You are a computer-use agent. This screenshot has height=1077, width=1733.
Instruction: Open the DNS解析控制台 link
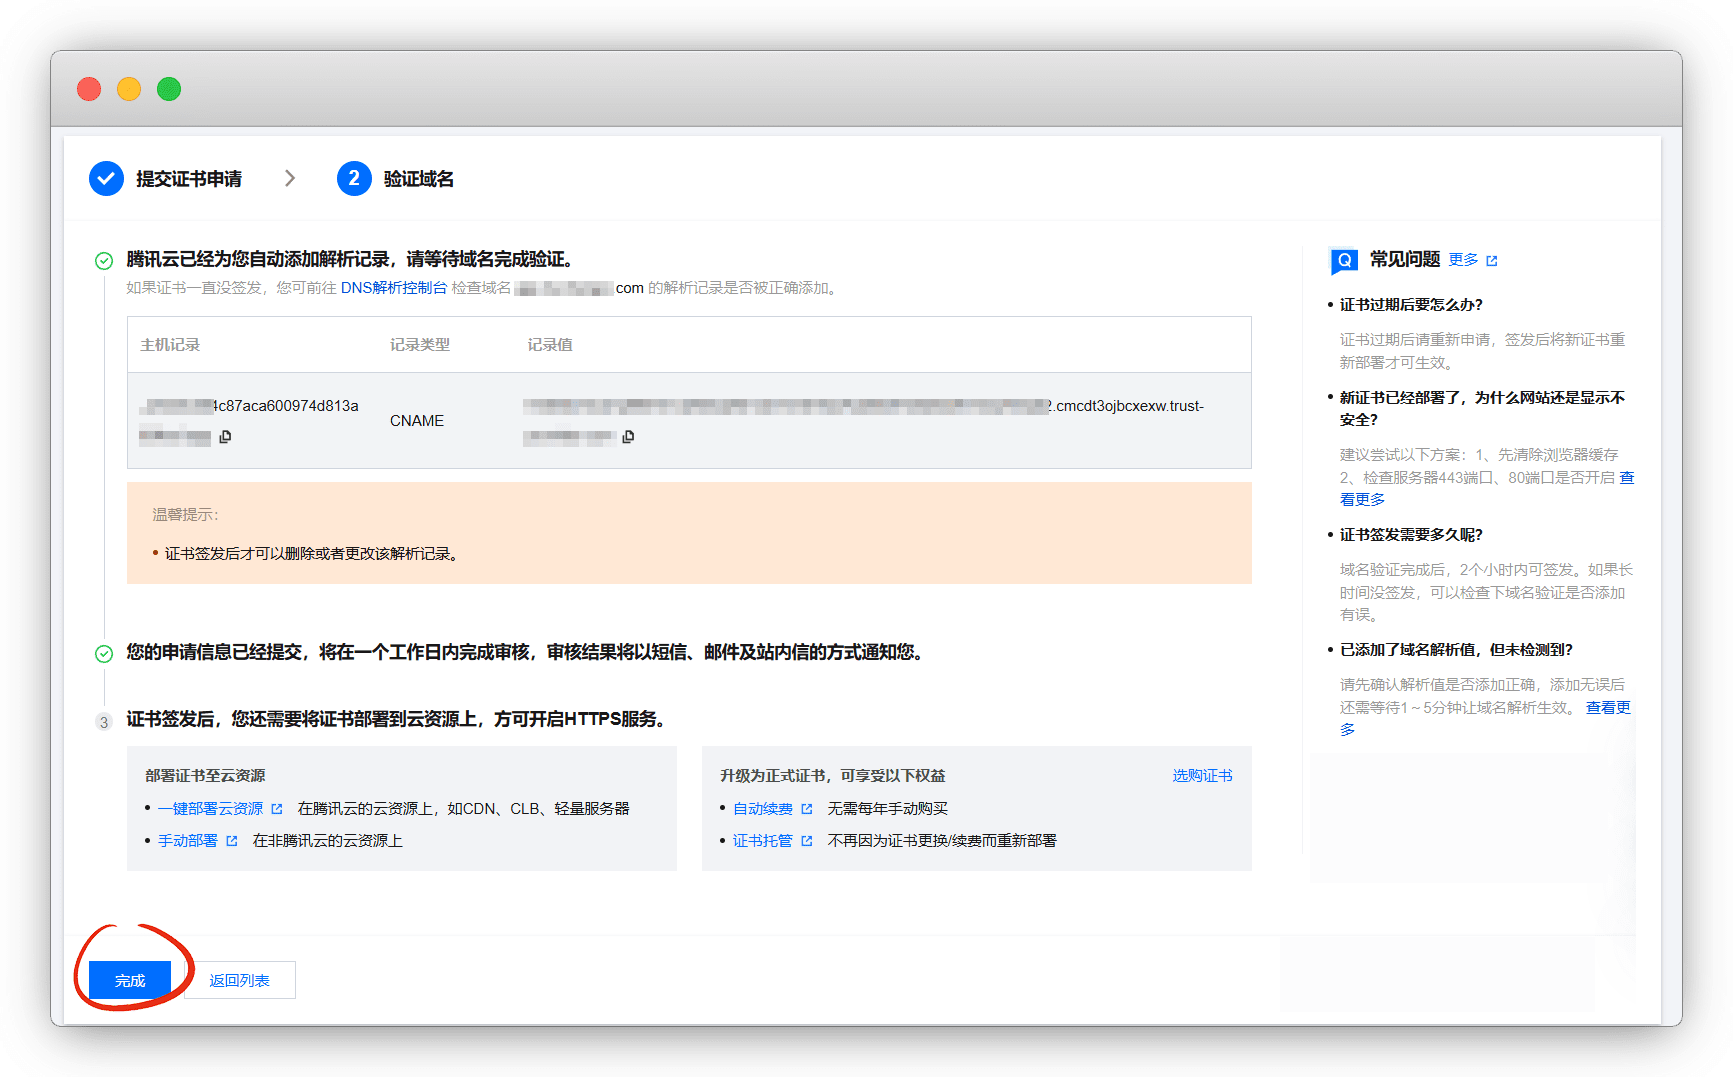coord(394,288)
